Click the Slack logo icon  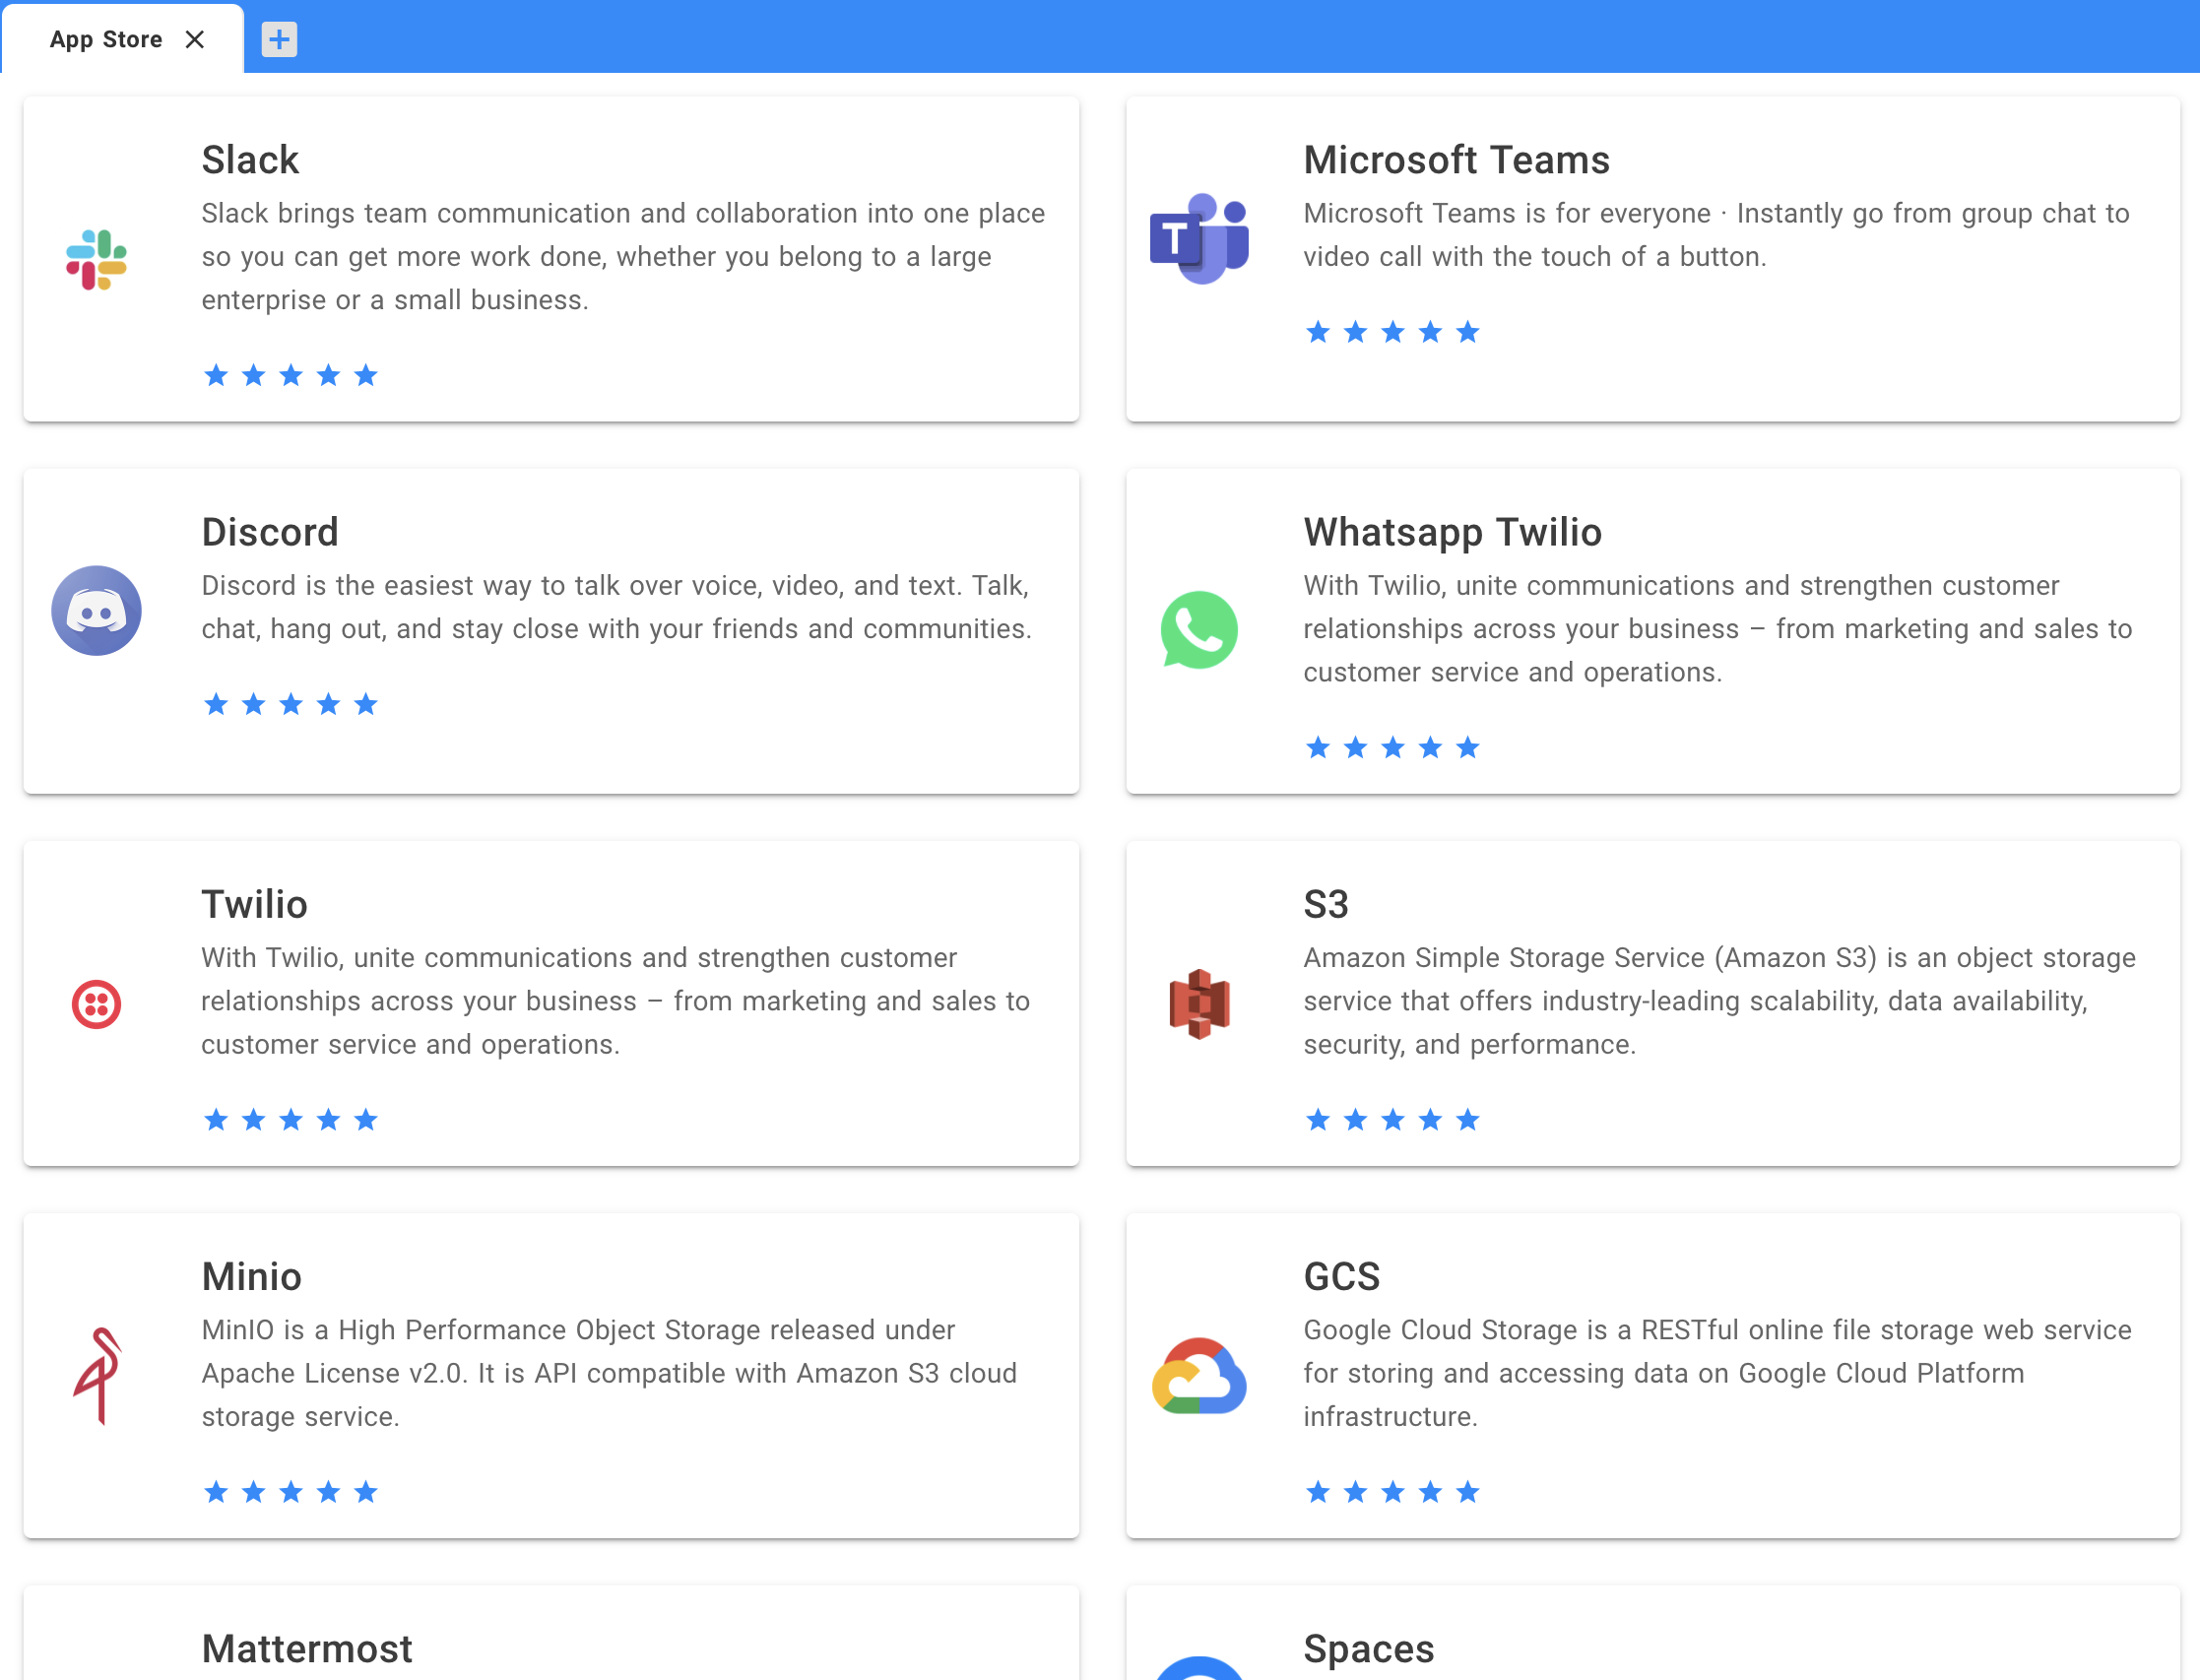pyautogui.click(x=96, y=259)
